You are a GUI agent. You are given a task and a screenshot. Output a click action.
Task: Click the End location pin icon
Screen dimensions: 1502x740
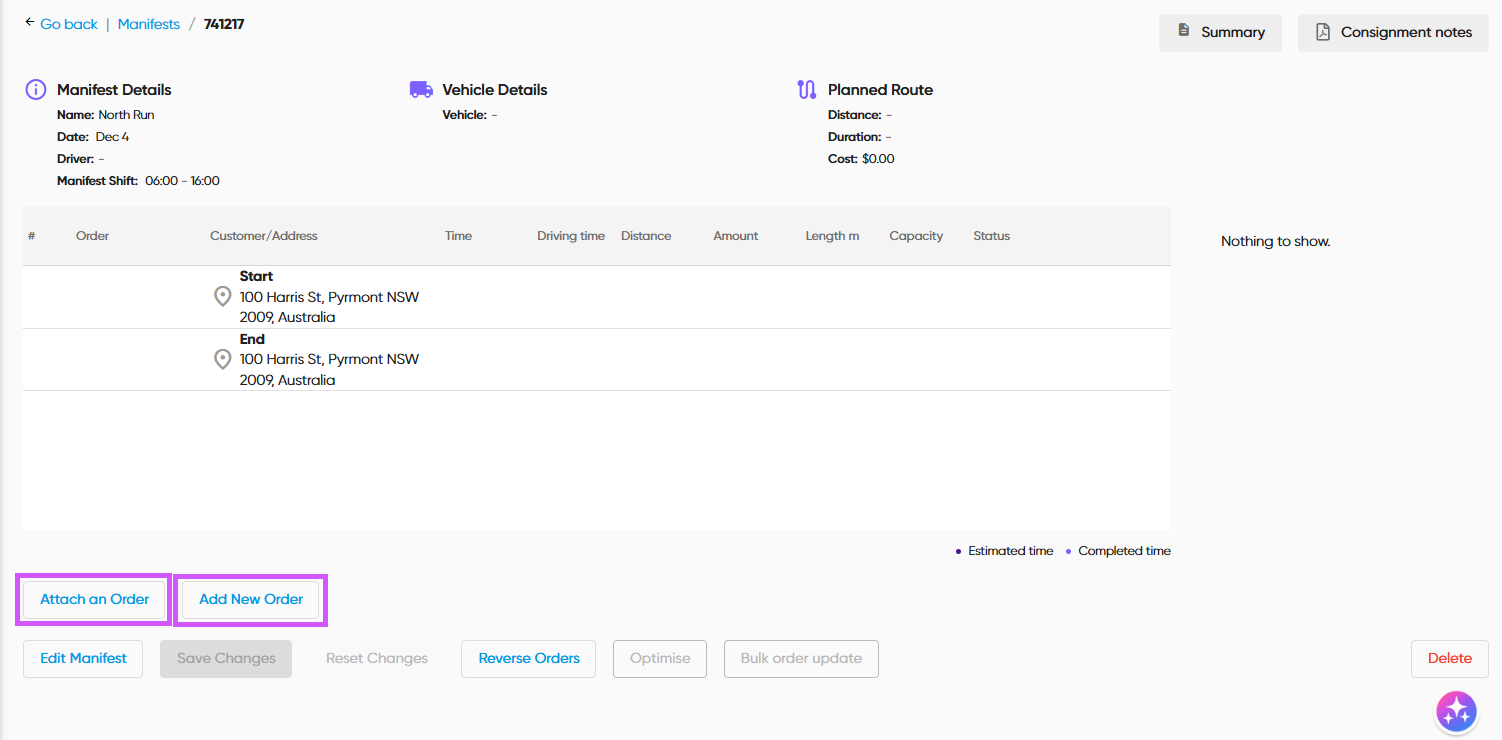[223, 360]
